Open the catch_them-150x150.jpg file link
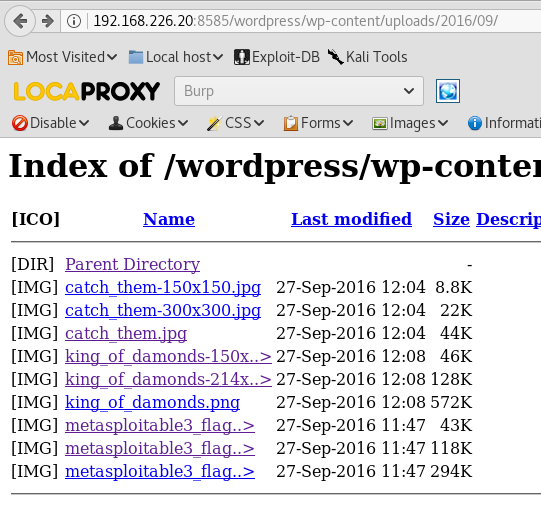 163,287
